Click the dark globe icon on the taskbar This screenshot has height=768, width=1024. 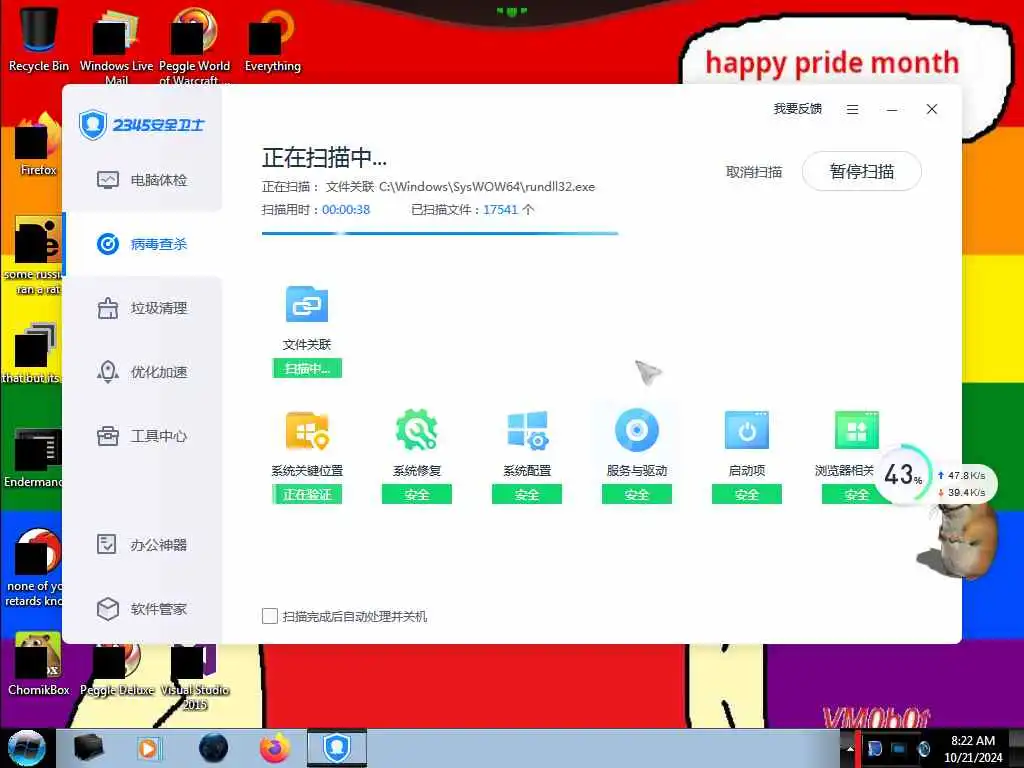pyautogui.click(x=214, y=748)
